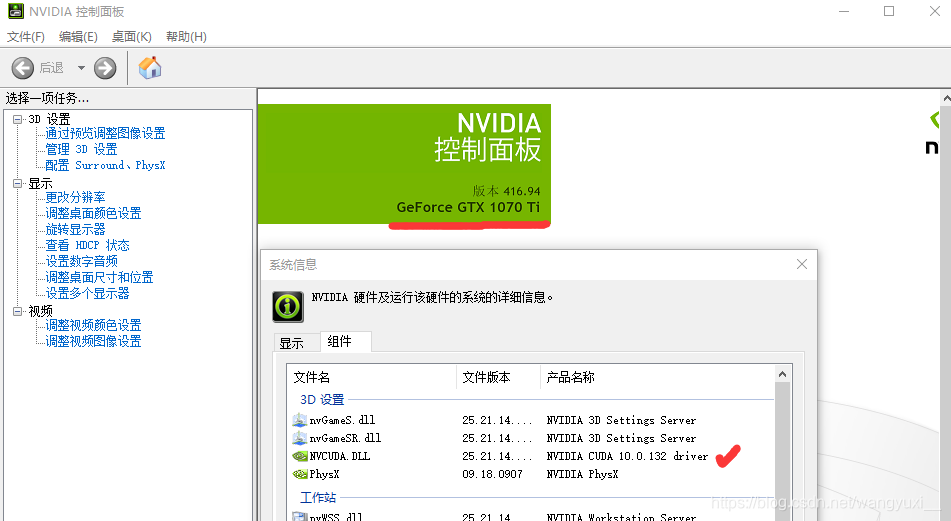Open 查看 HDCP 状态 task

point(87,245)
